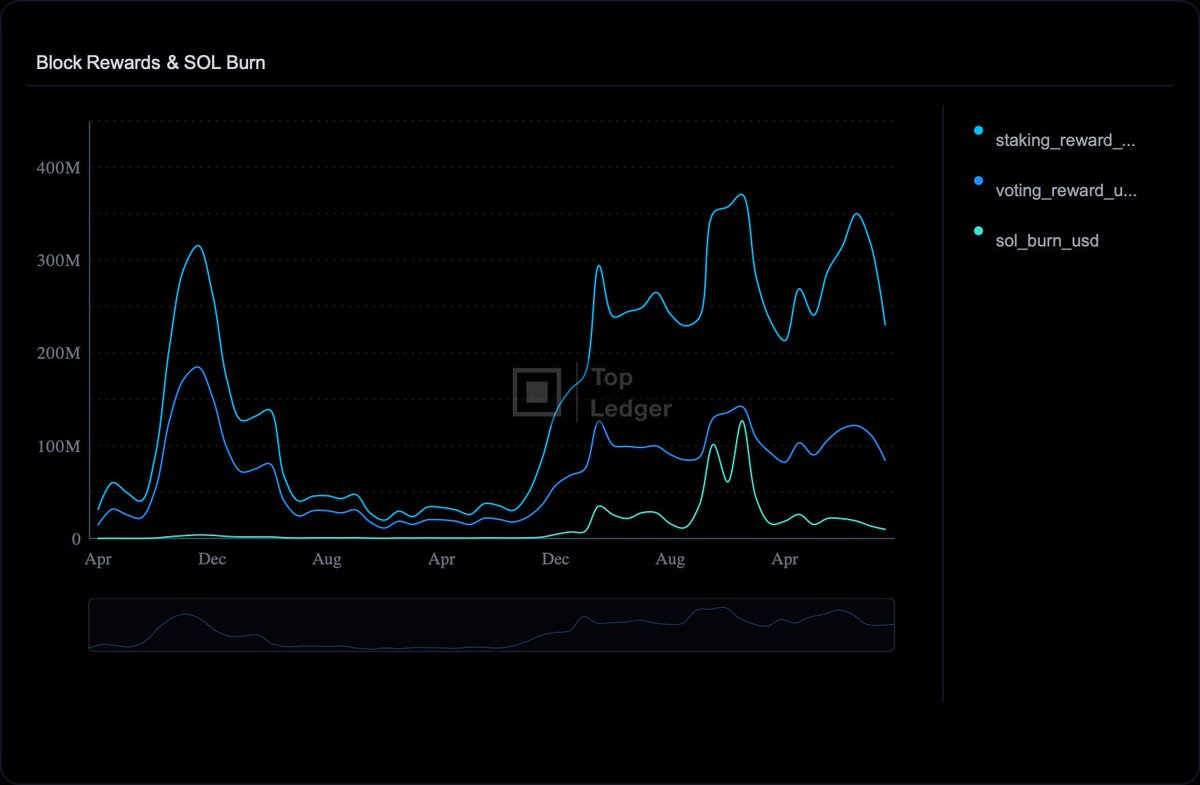Viewport: 1200px width, 785px height.
Task: Click the first Dec x-axis label
Action: click(212, 560)
